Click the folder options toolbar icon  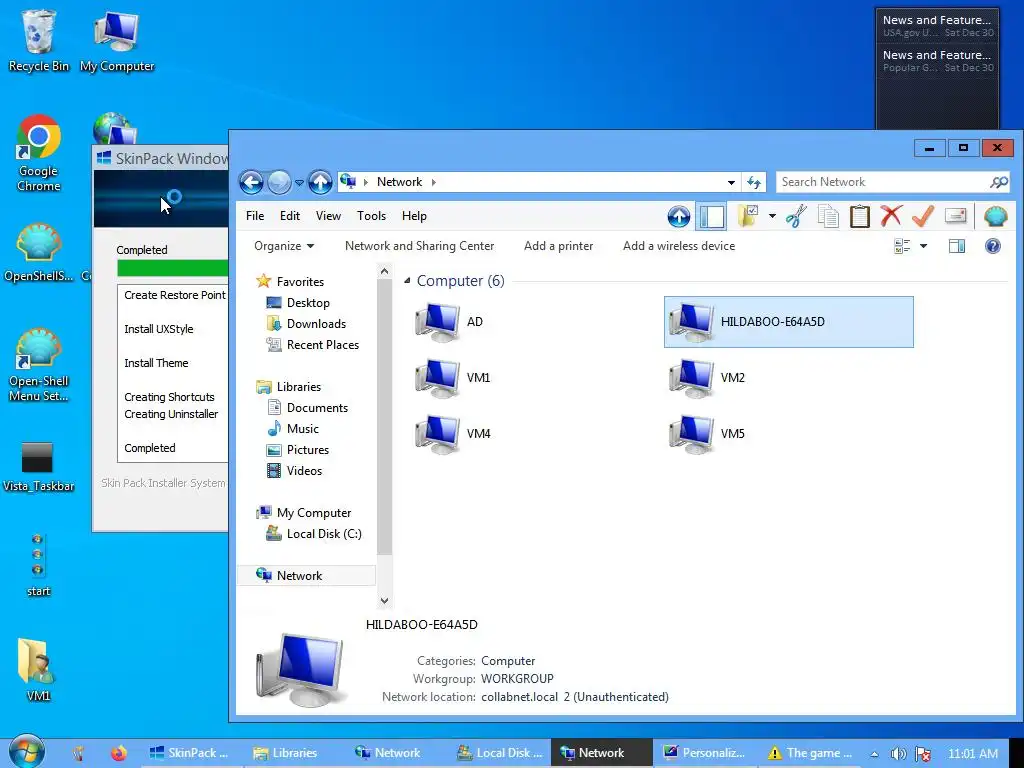(x=748, y=216)
